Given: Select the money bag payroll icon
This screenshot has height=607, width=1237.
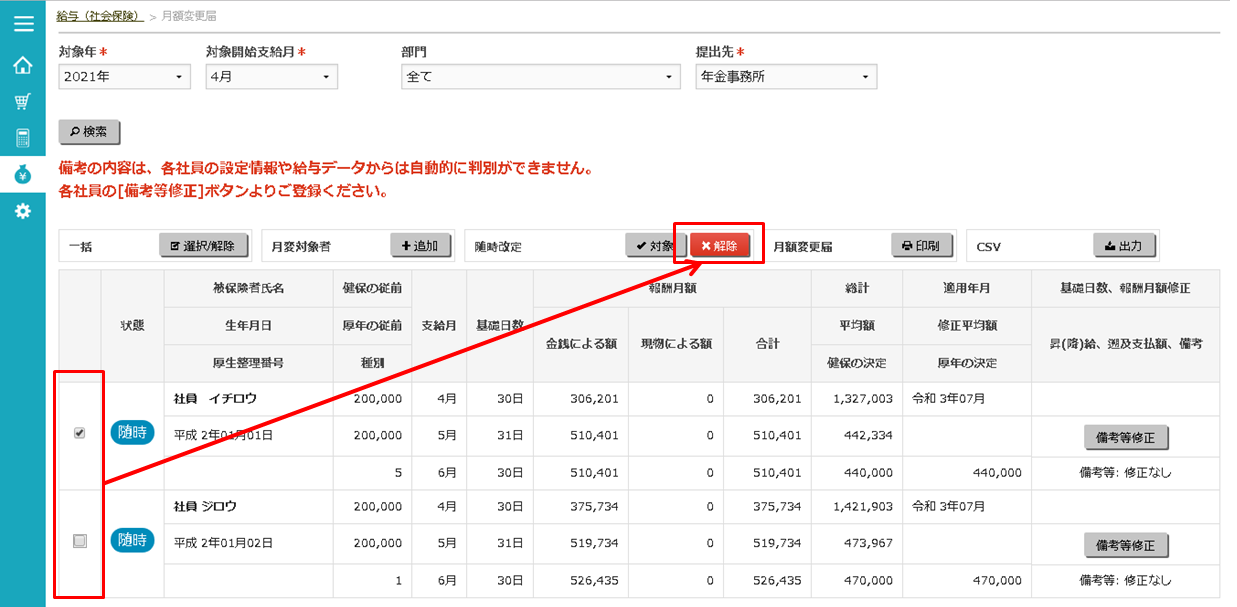Looking at the screenshot, I should [x=22, y=175].
